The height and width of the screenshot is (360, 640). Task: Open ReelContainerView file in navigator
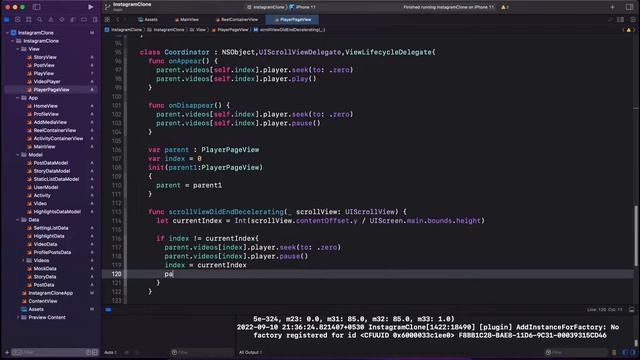(x=54, y=131)
